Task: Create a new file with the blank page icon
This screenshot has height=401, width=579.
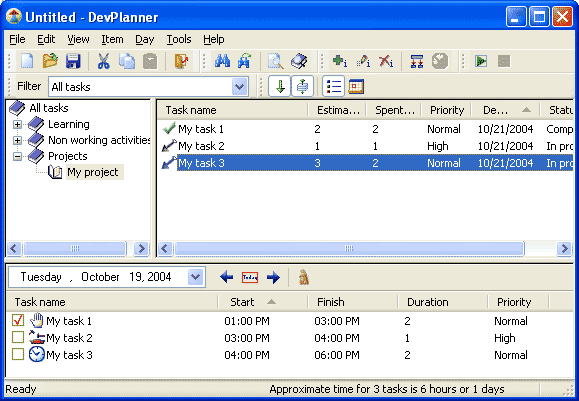Action: click(x=27, y=61)
